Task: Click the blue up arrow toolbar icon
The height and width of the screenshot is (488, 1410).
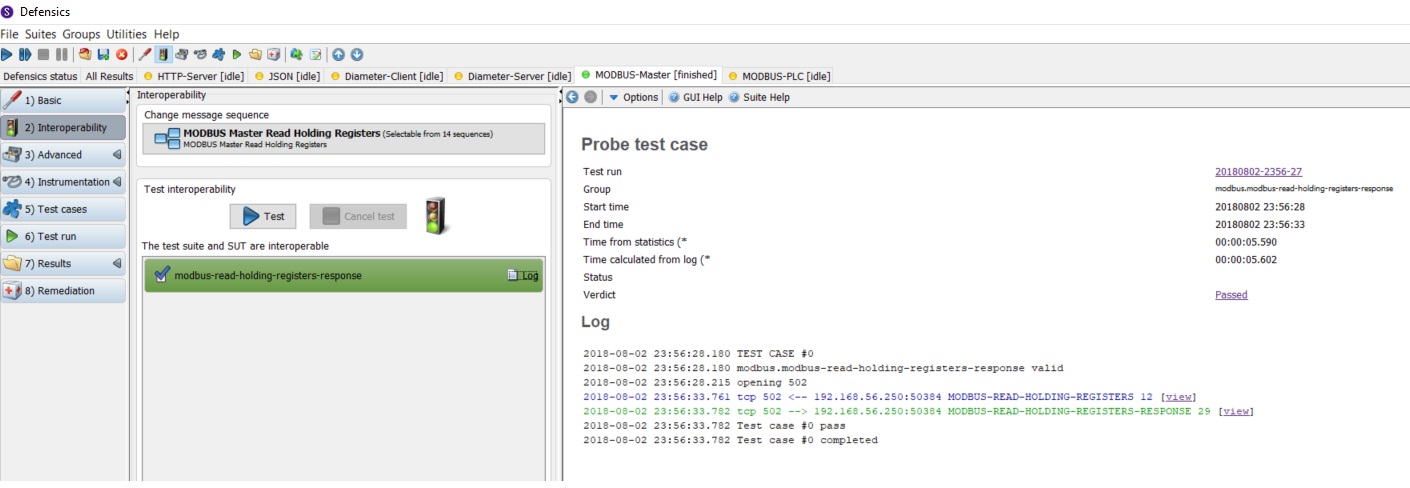Action: 338,54
